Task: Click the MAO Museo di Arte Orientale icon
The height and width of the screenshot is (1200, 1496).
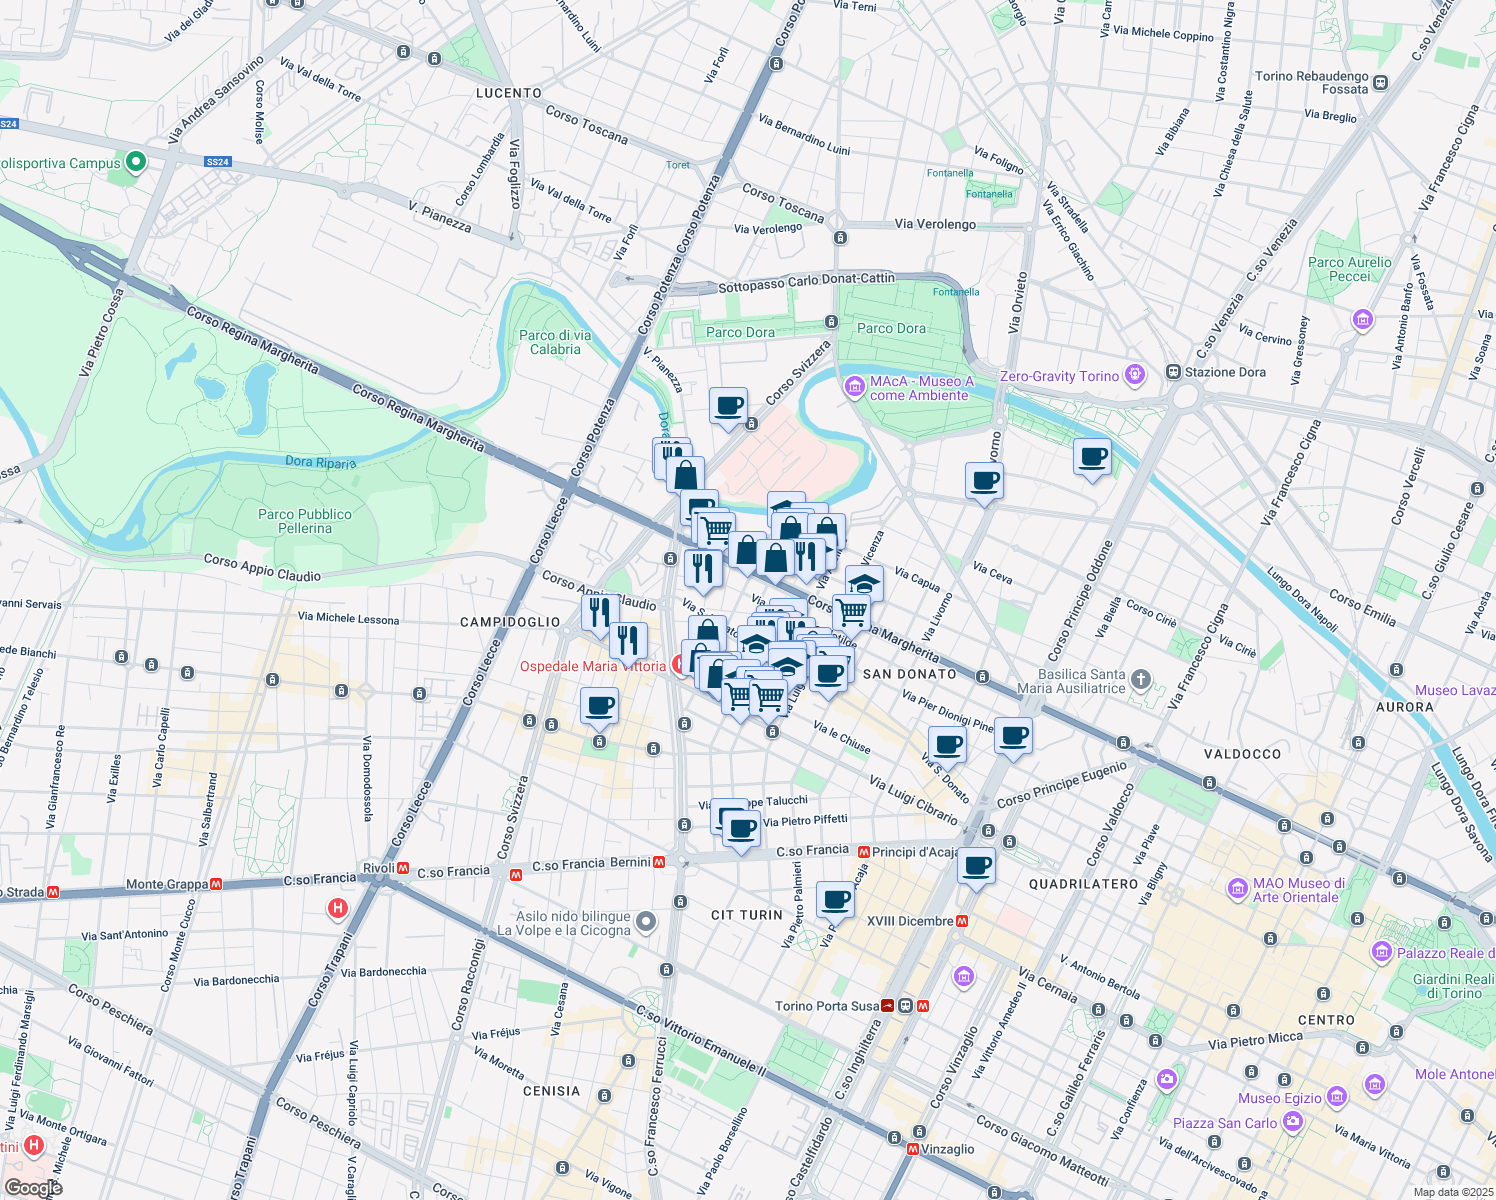Action: tap(1237, 889)
